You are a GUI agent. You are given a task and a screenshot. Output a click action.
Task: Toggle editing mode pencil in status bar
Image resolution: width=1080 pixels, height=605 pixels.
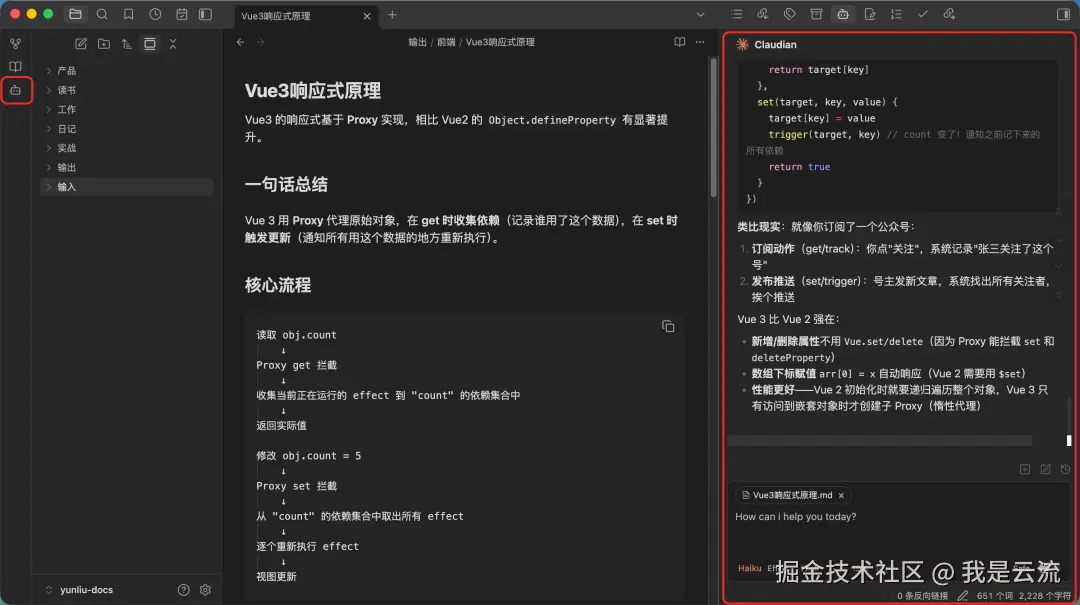[x=963, y=596]
